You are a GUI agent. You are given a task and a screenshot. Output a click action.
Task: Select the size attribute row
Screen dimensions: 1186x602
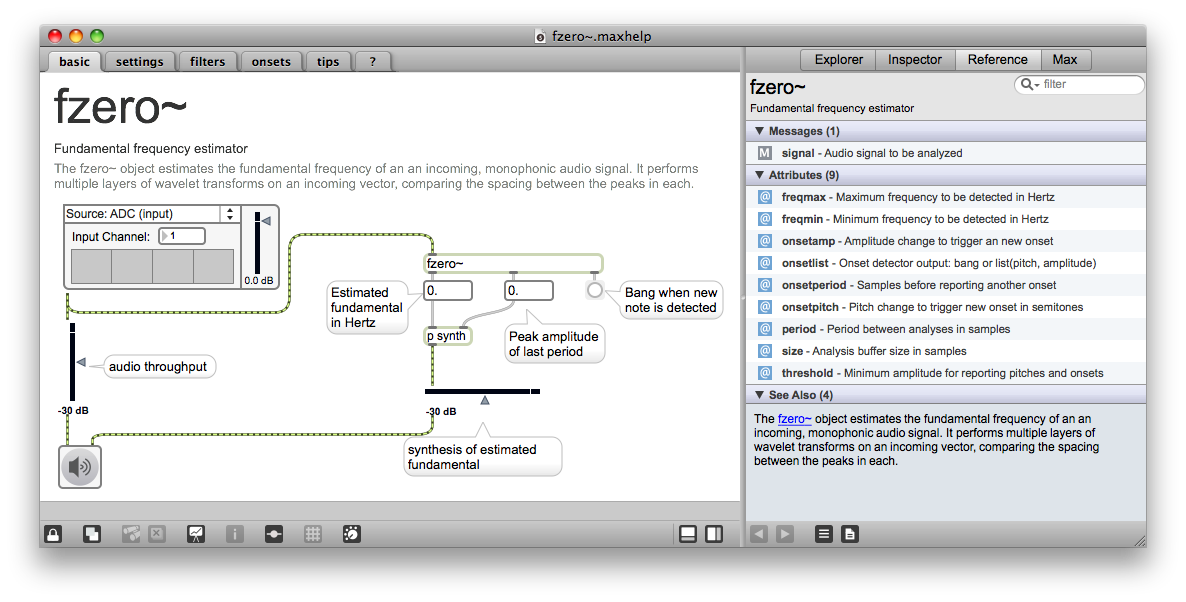pos(946,351)
